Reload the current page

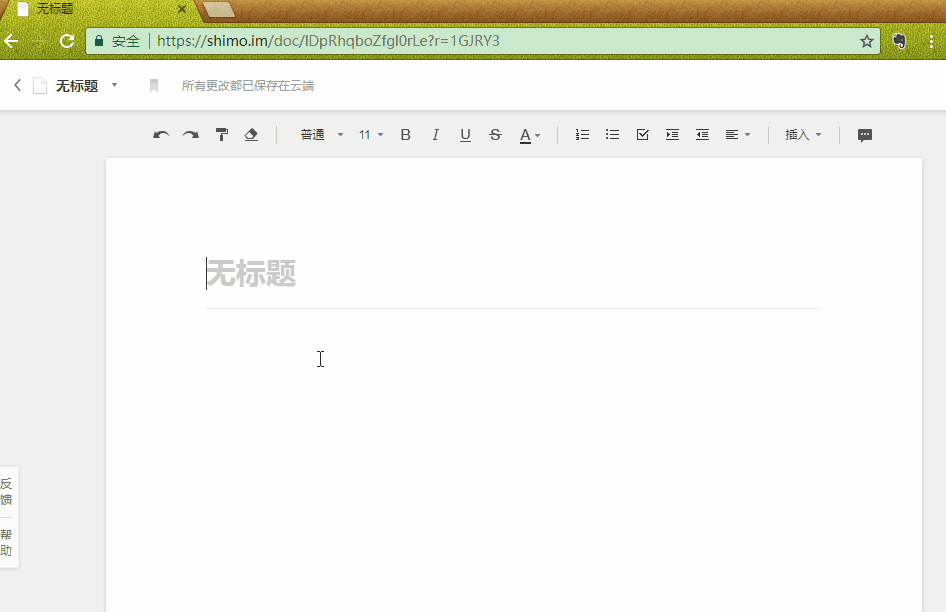click(x=67, y=41)
